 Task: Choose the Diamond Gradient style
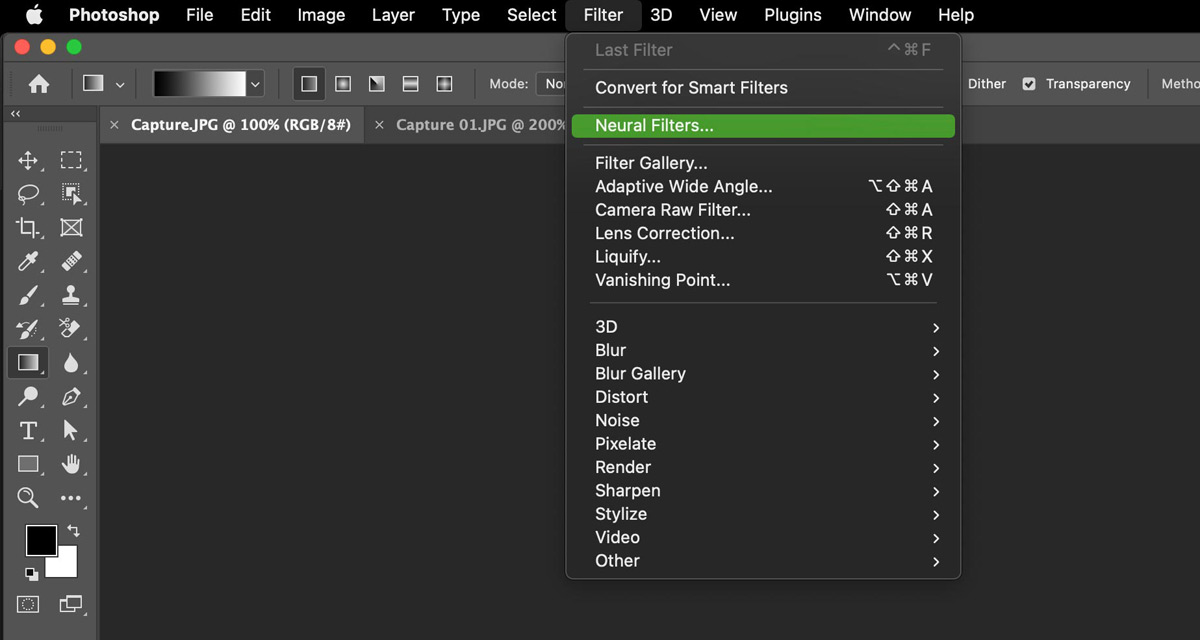tap(444, 84)
